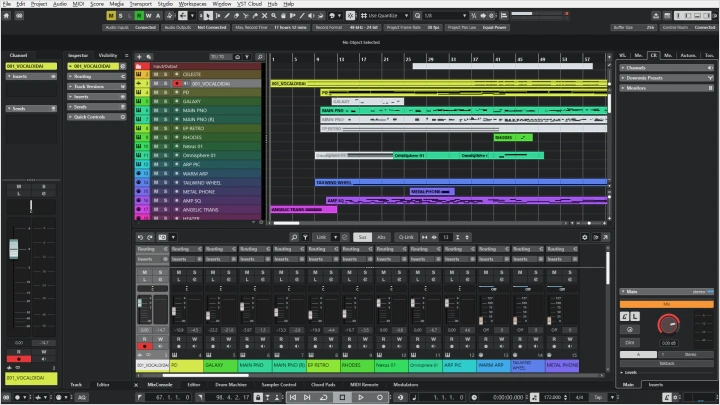Open the 1/8 quantize preset dropdown
The height and width of the screenshot is (405, 720).
click(445, 16)
